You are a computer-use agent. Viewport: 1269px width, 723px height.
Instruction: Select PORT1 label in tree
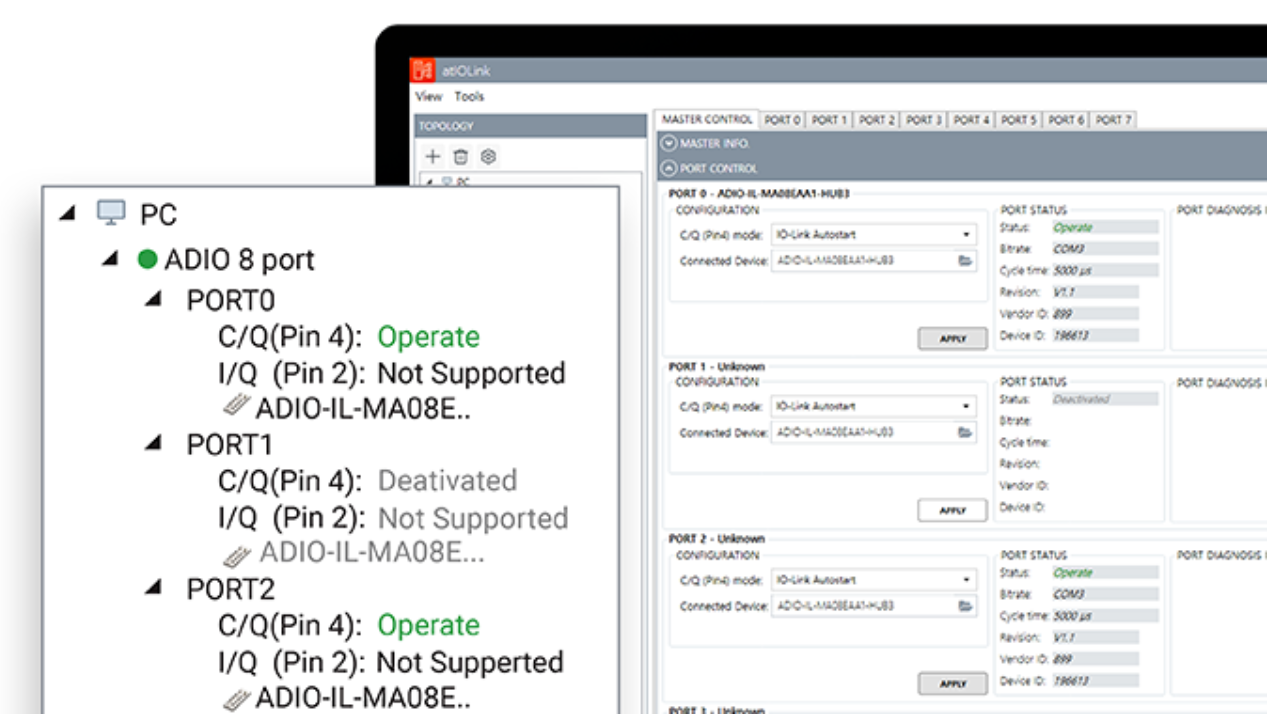tap(229, 445)
